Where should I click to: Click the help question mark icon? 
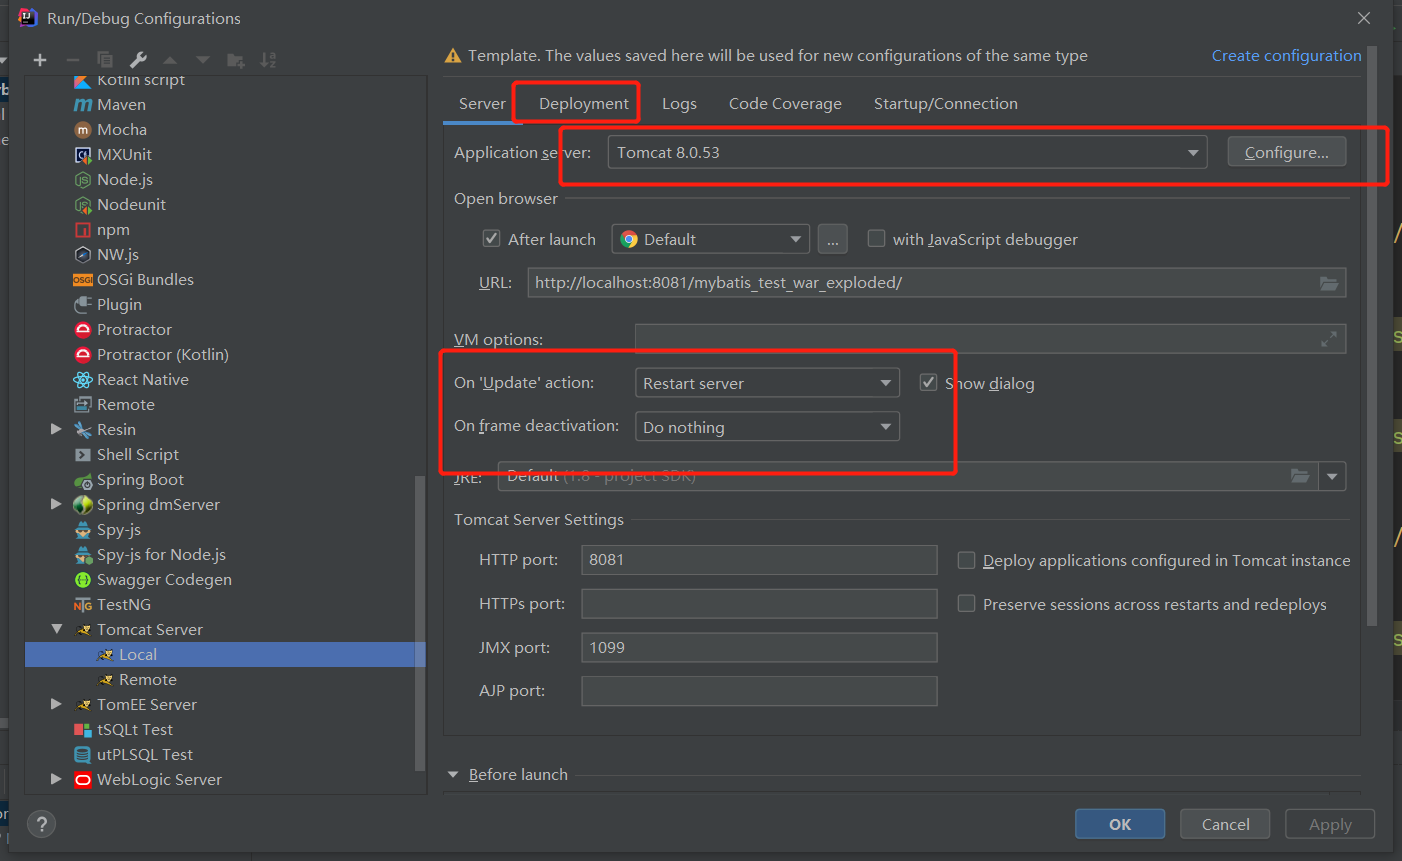point(41,824)
